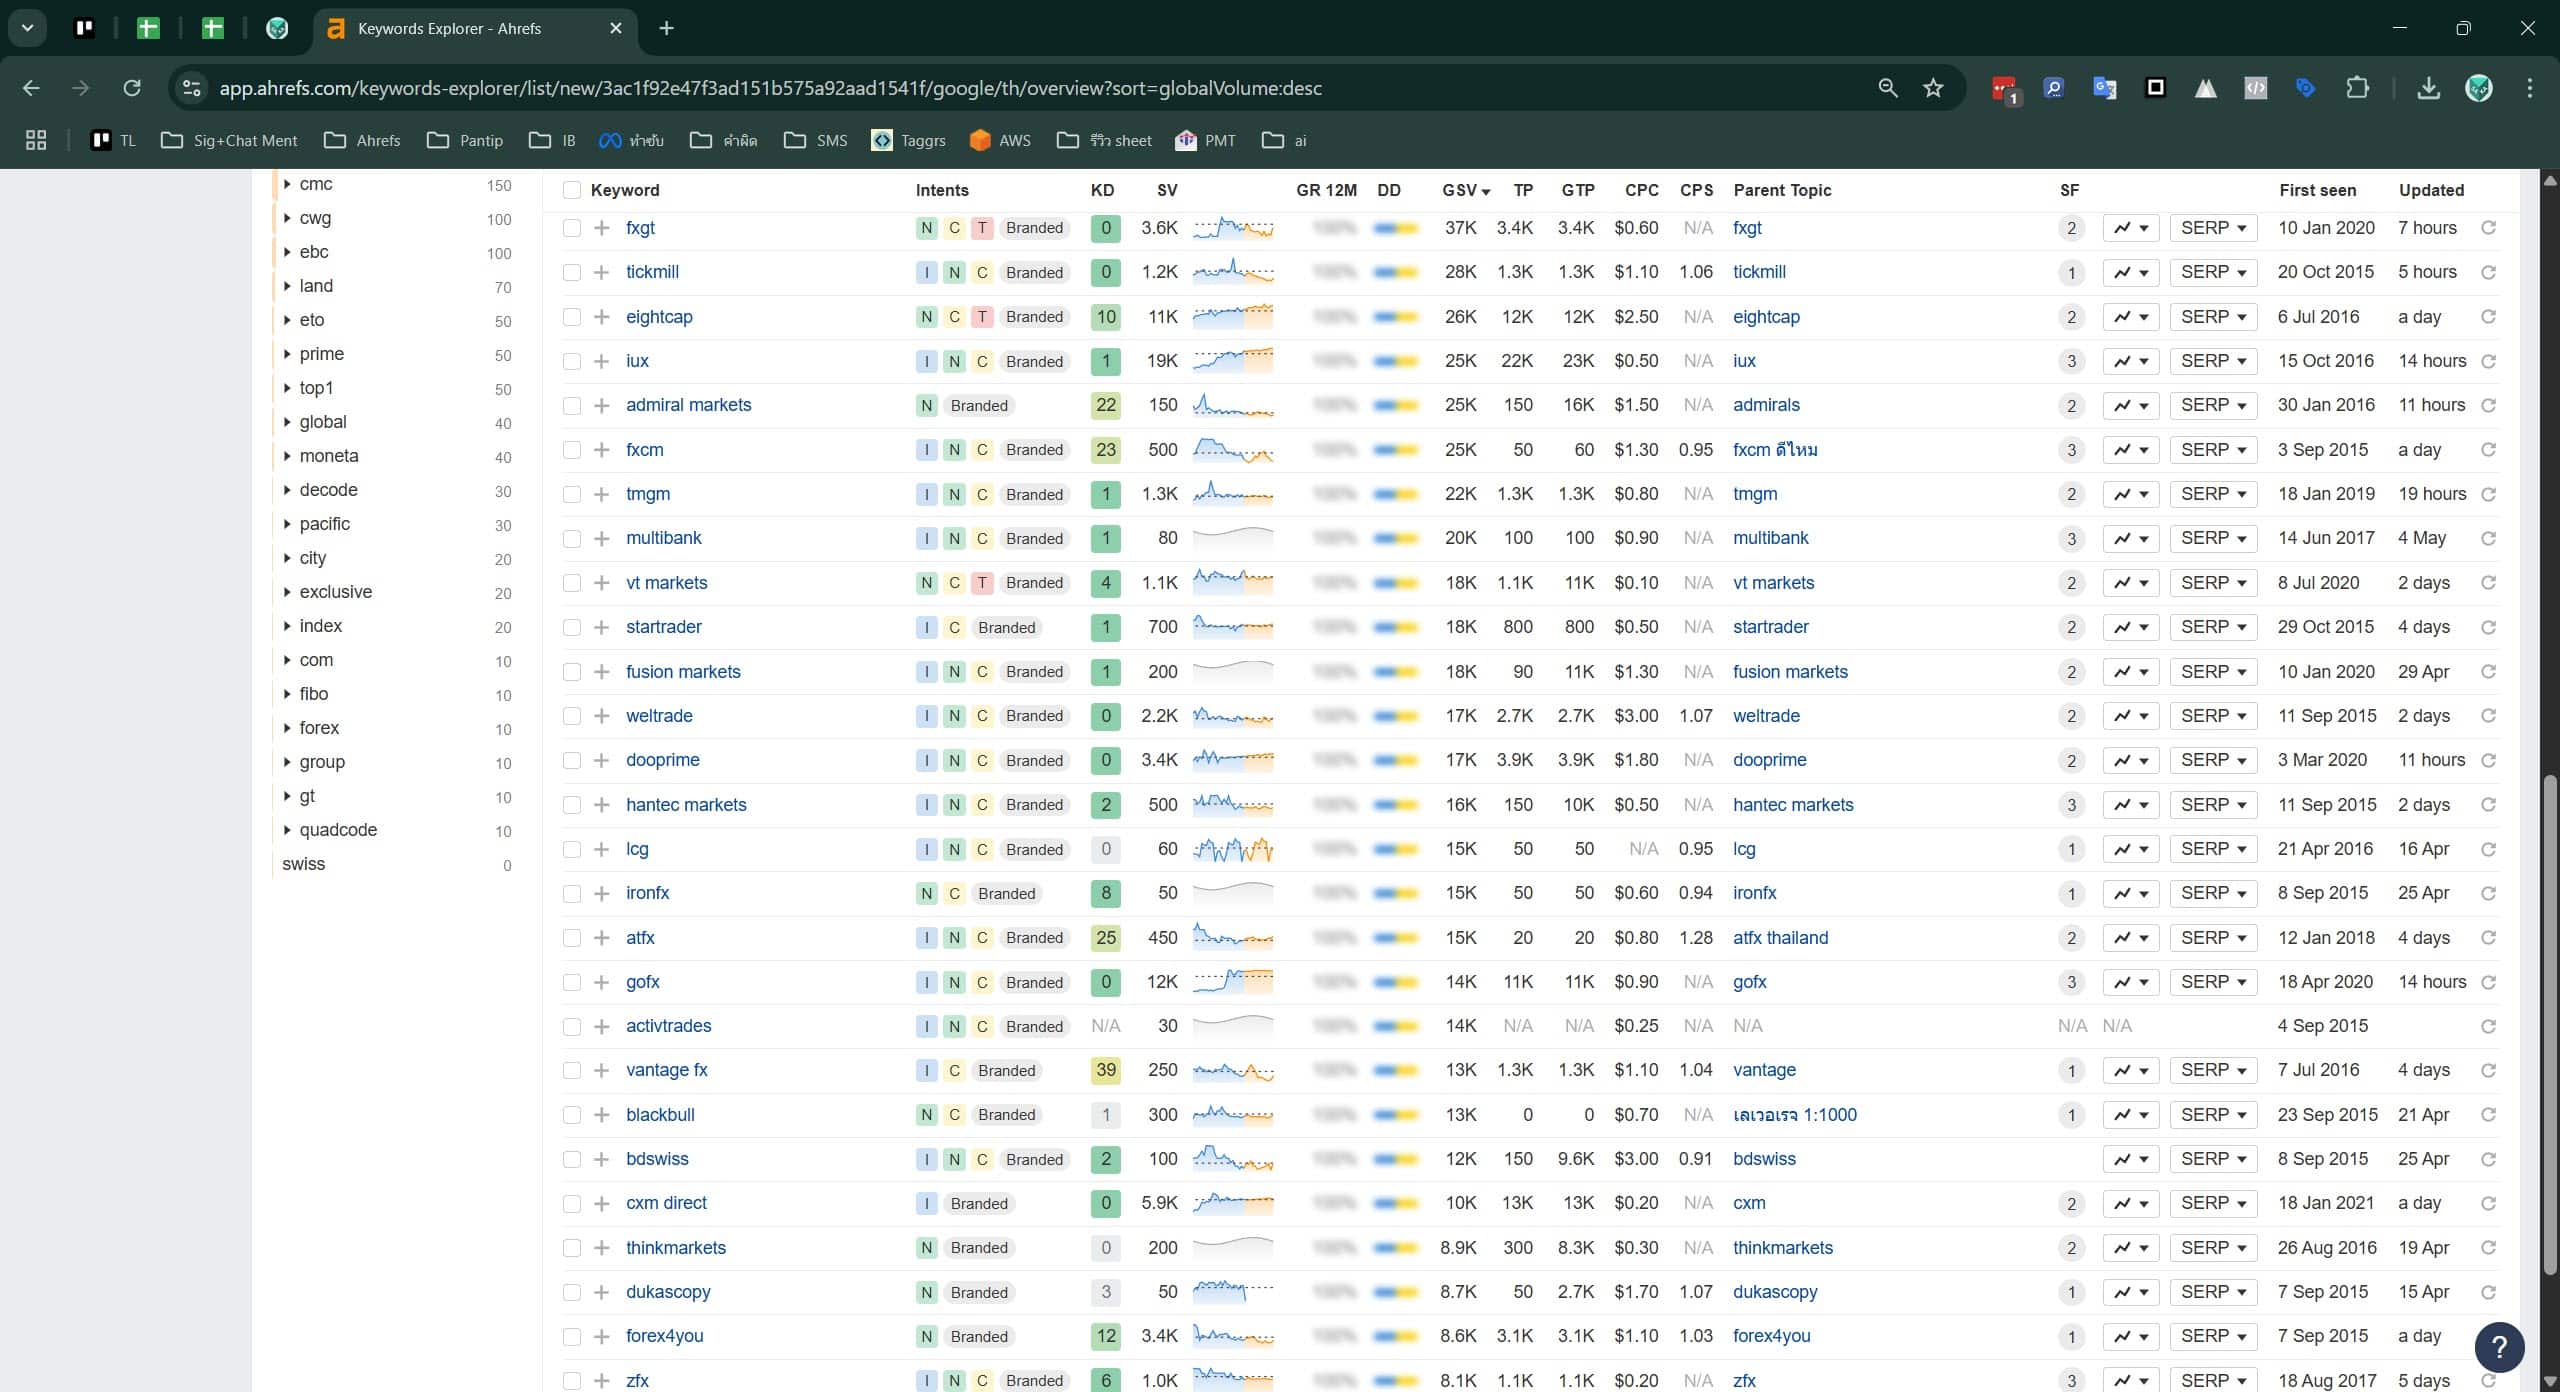2560x1392 pixels.
Task: Expand the cmc group in sidebar
Action: [x=287, y=184]
